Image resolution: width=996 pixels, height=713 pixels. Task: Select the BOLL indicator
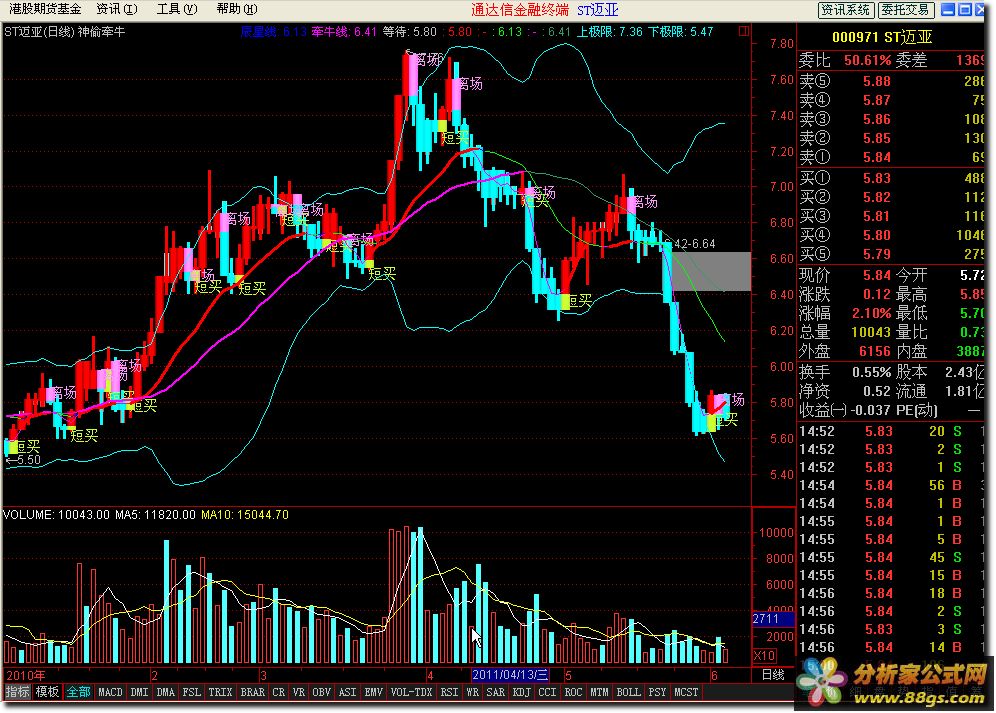[629, 692]
